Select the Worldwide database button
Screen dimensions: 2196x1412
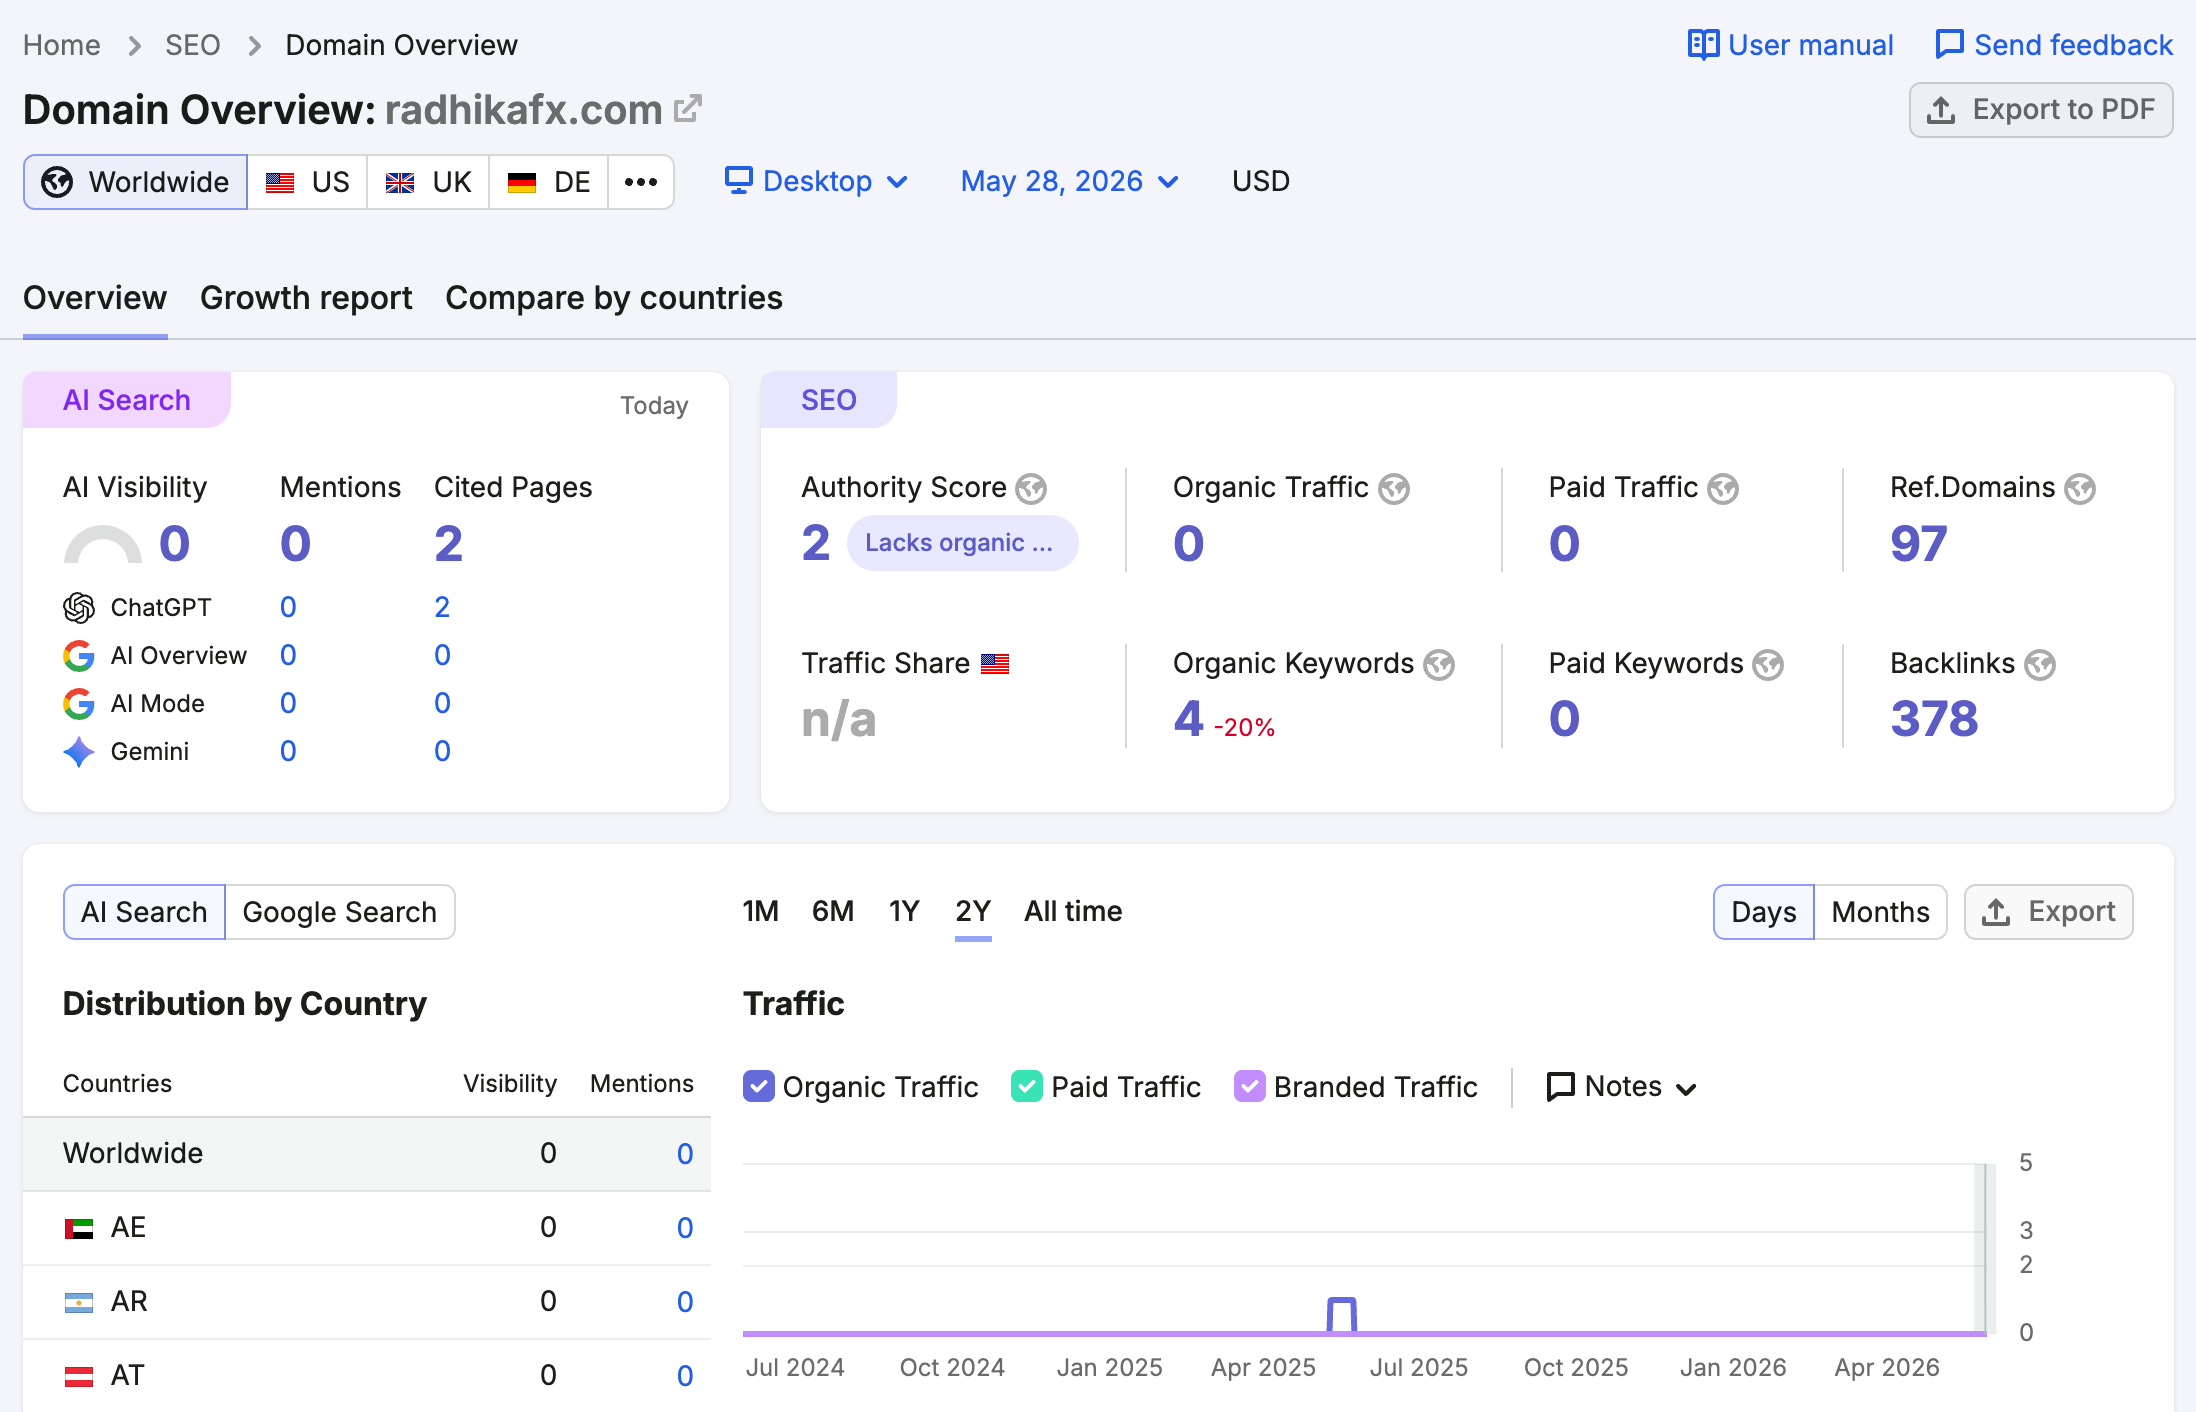tap(135, 182)
